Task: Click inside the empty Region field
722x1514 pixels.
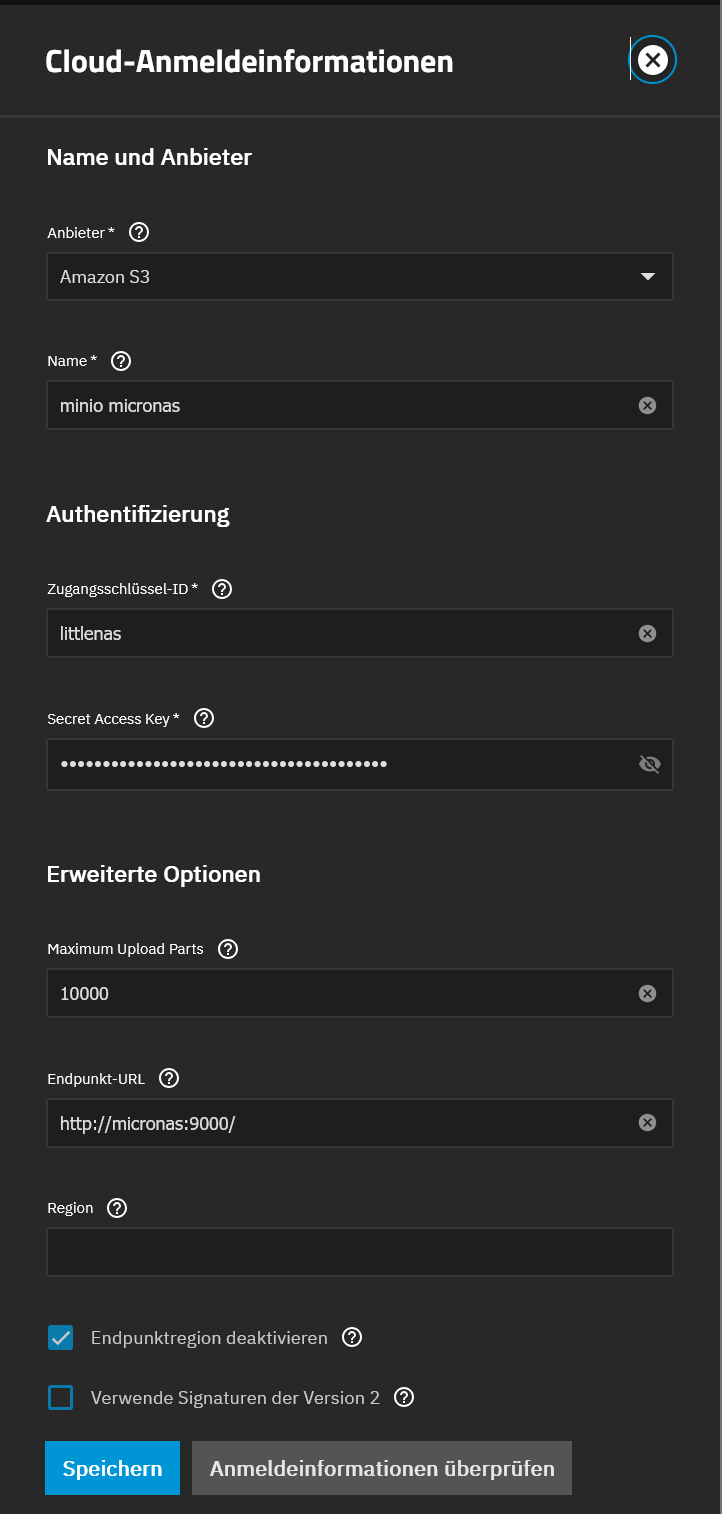Action: (360, 1251)
